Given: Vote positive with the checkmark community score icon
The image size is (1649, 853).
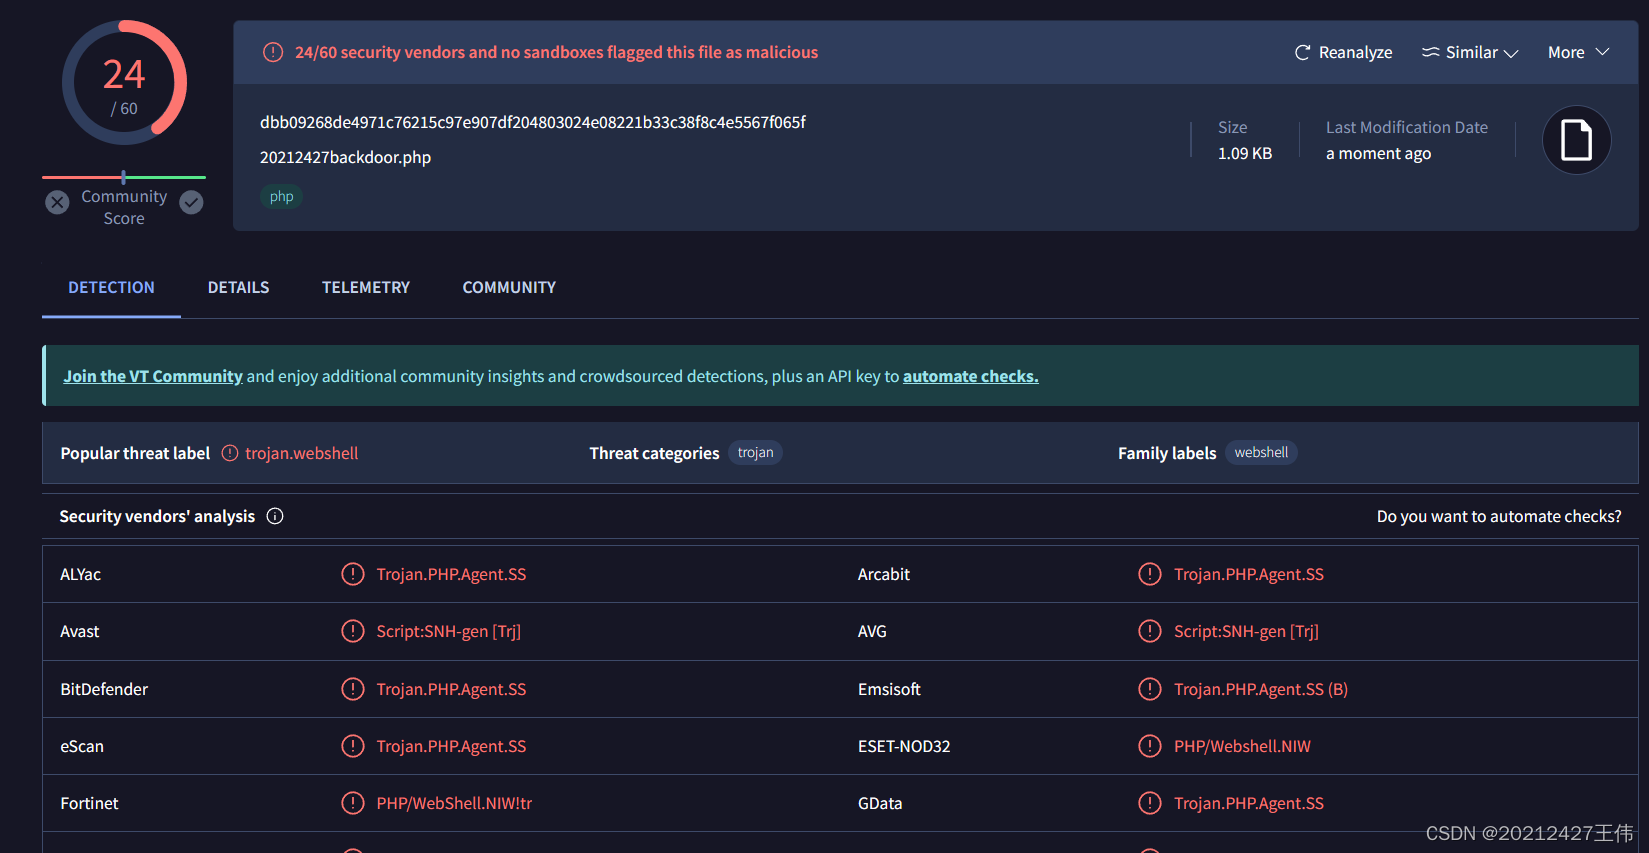Looking at the screenshot, I should (x=191, y=202).
